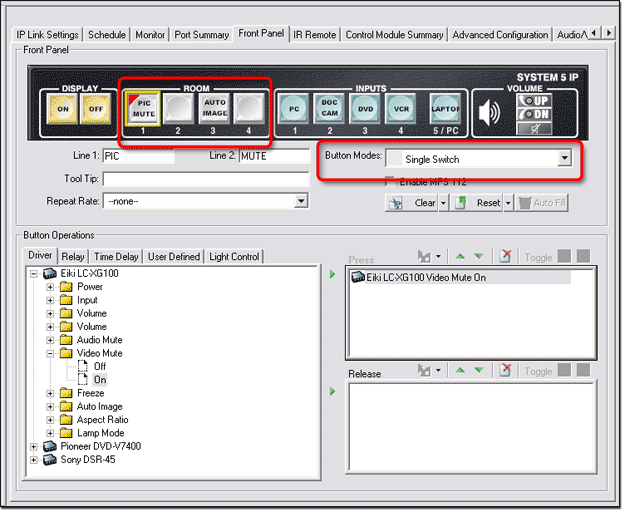Click the Clear button
This screenshot has width=630, height=517.
pos(418,202)
